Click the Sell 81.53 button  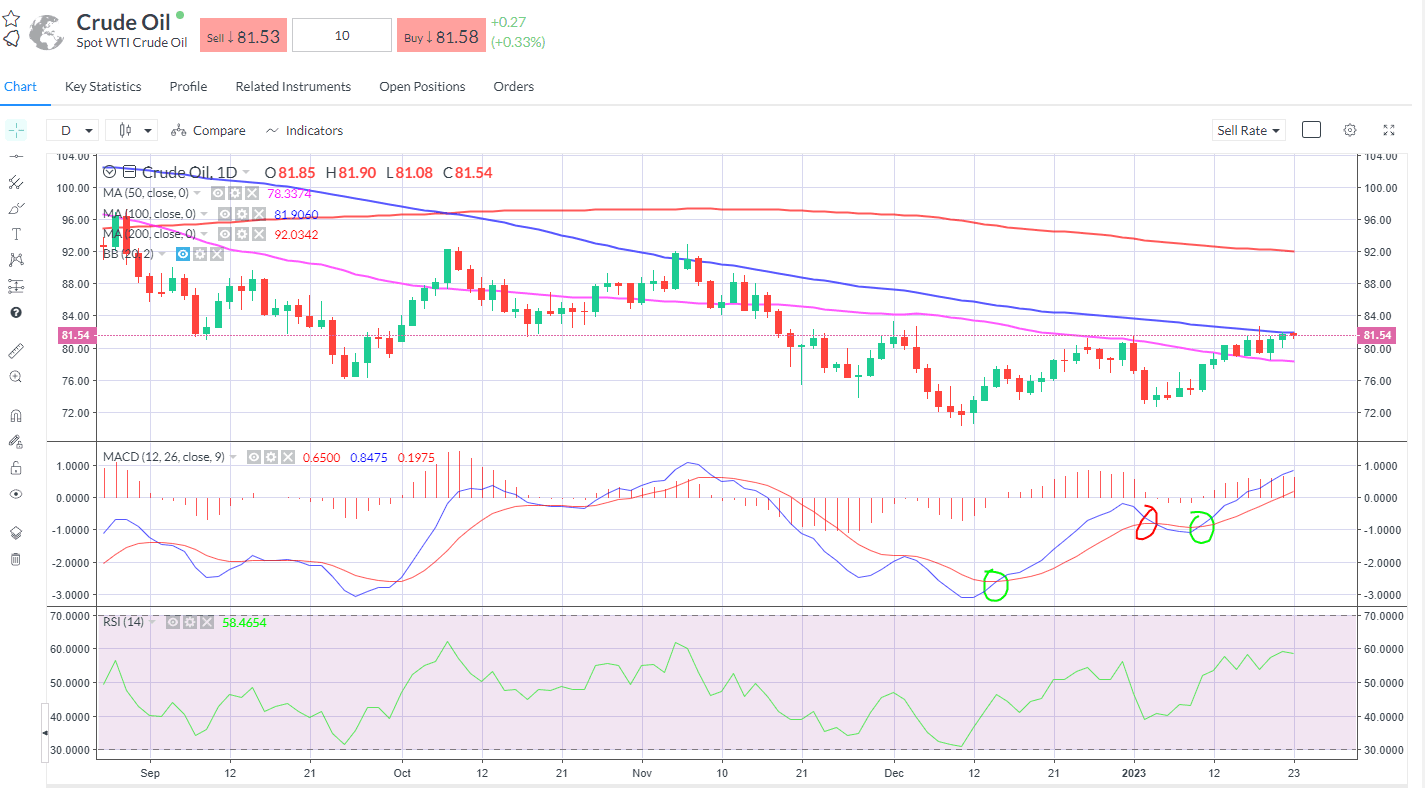click(244, 35)
